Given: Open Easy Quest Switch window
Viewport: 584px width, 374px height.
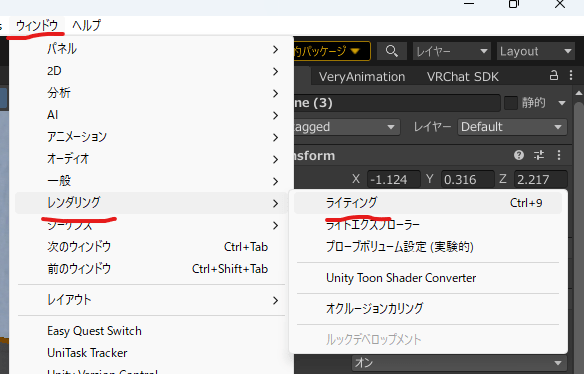Looking at the screenshot, I should [151, 331].
